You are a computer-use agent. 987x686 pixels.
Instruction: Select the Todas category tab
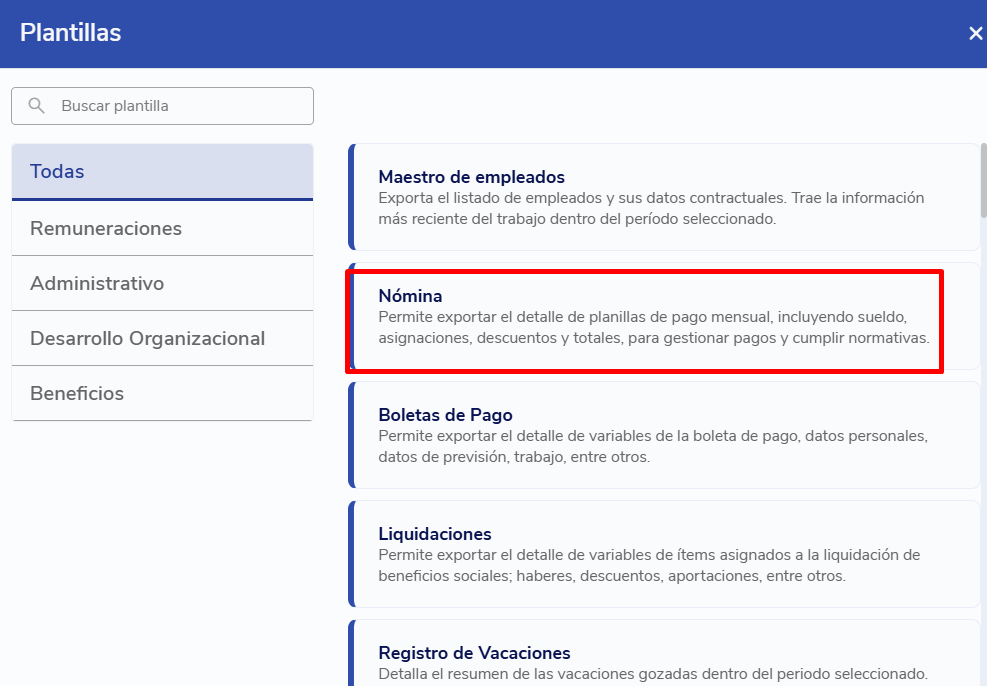[x=162, y=172]
